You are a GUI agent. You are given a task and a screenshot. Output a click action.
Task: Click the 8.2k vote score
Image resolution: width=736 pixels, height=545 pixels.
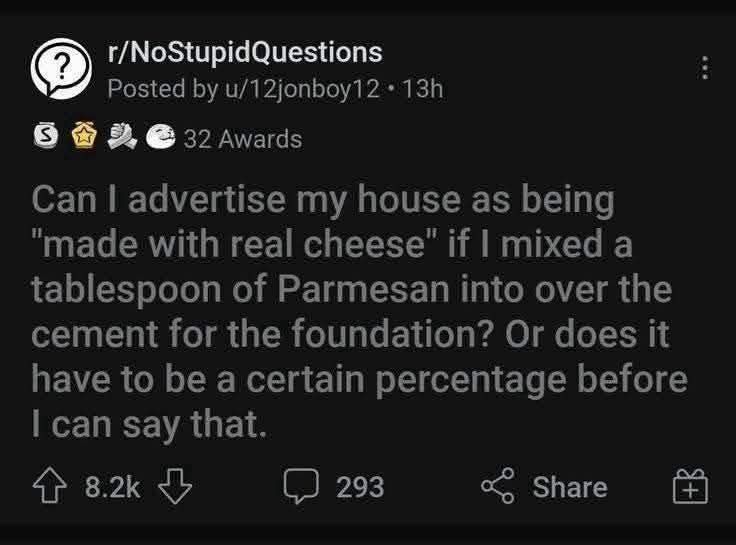click(x=113, y=487)
